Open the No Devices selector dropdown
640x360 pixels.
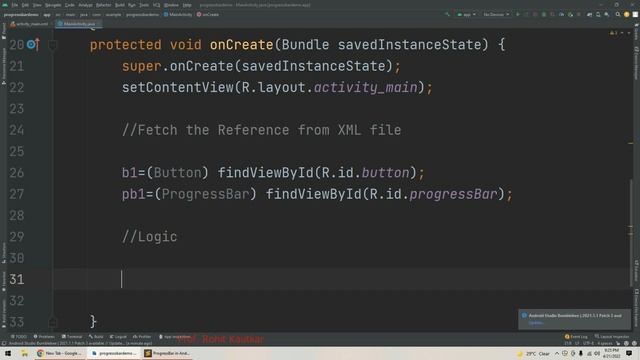point(496,15)
